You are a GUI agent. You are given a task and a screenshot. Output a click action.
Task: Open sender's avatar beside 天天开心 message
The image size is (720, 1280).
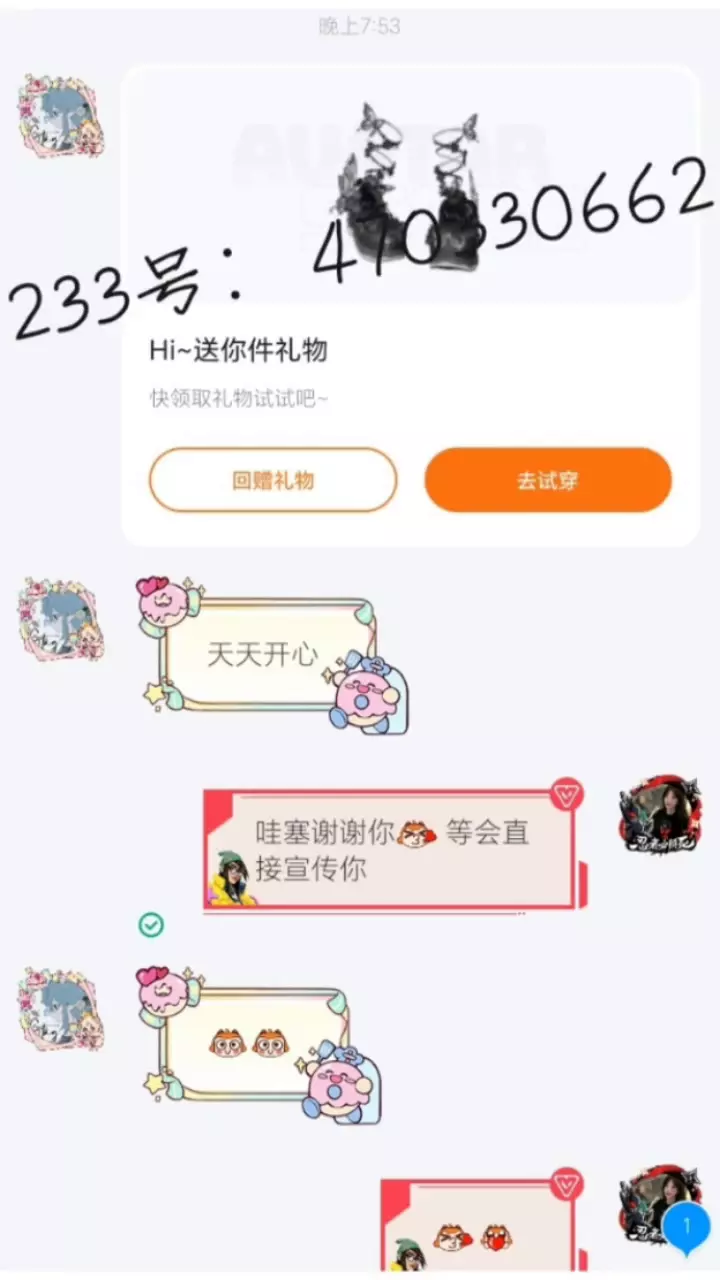[x=62, y=620]
